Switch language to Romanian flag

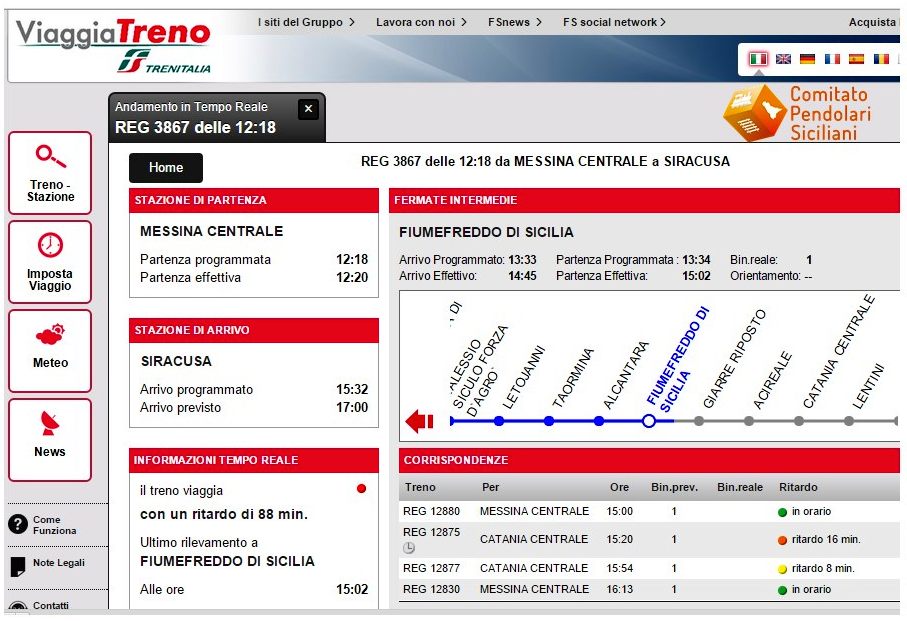tap(882, 58)
